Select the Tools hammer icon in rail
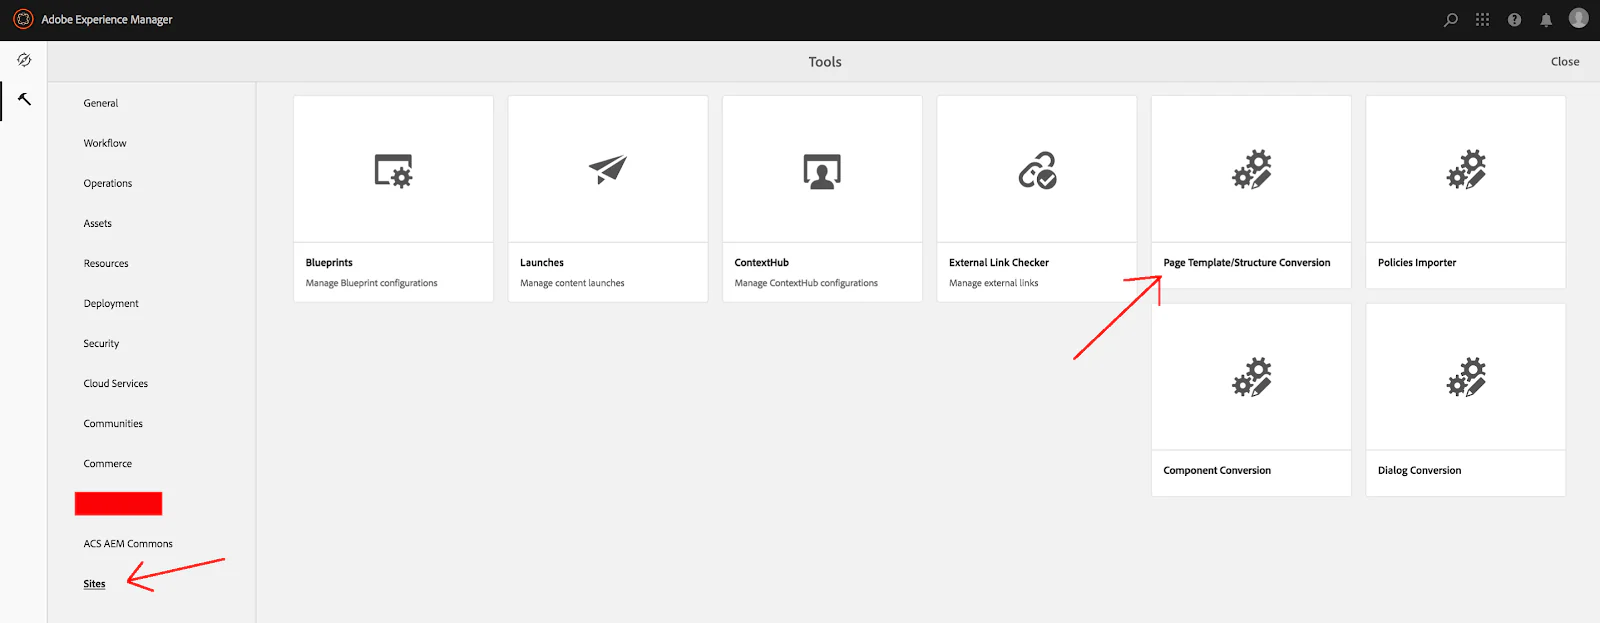The image size is (1600, 623). [x=24, y=99]
